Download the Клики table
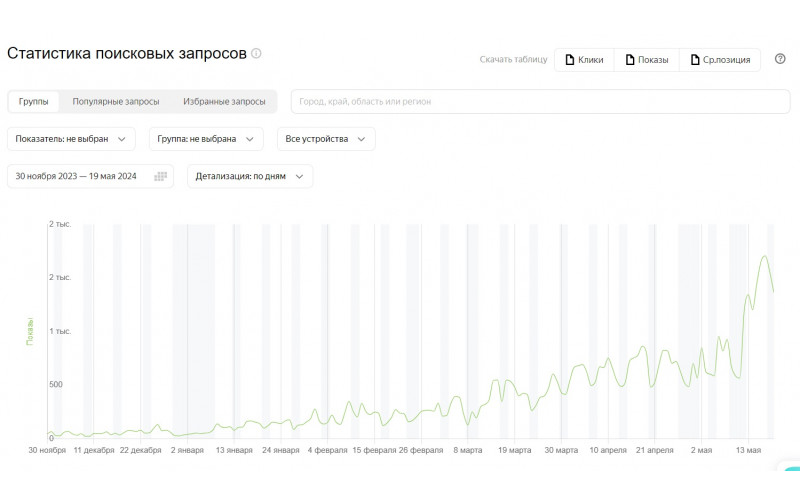The height and width of the screenshot is (504, 800). 584,60
